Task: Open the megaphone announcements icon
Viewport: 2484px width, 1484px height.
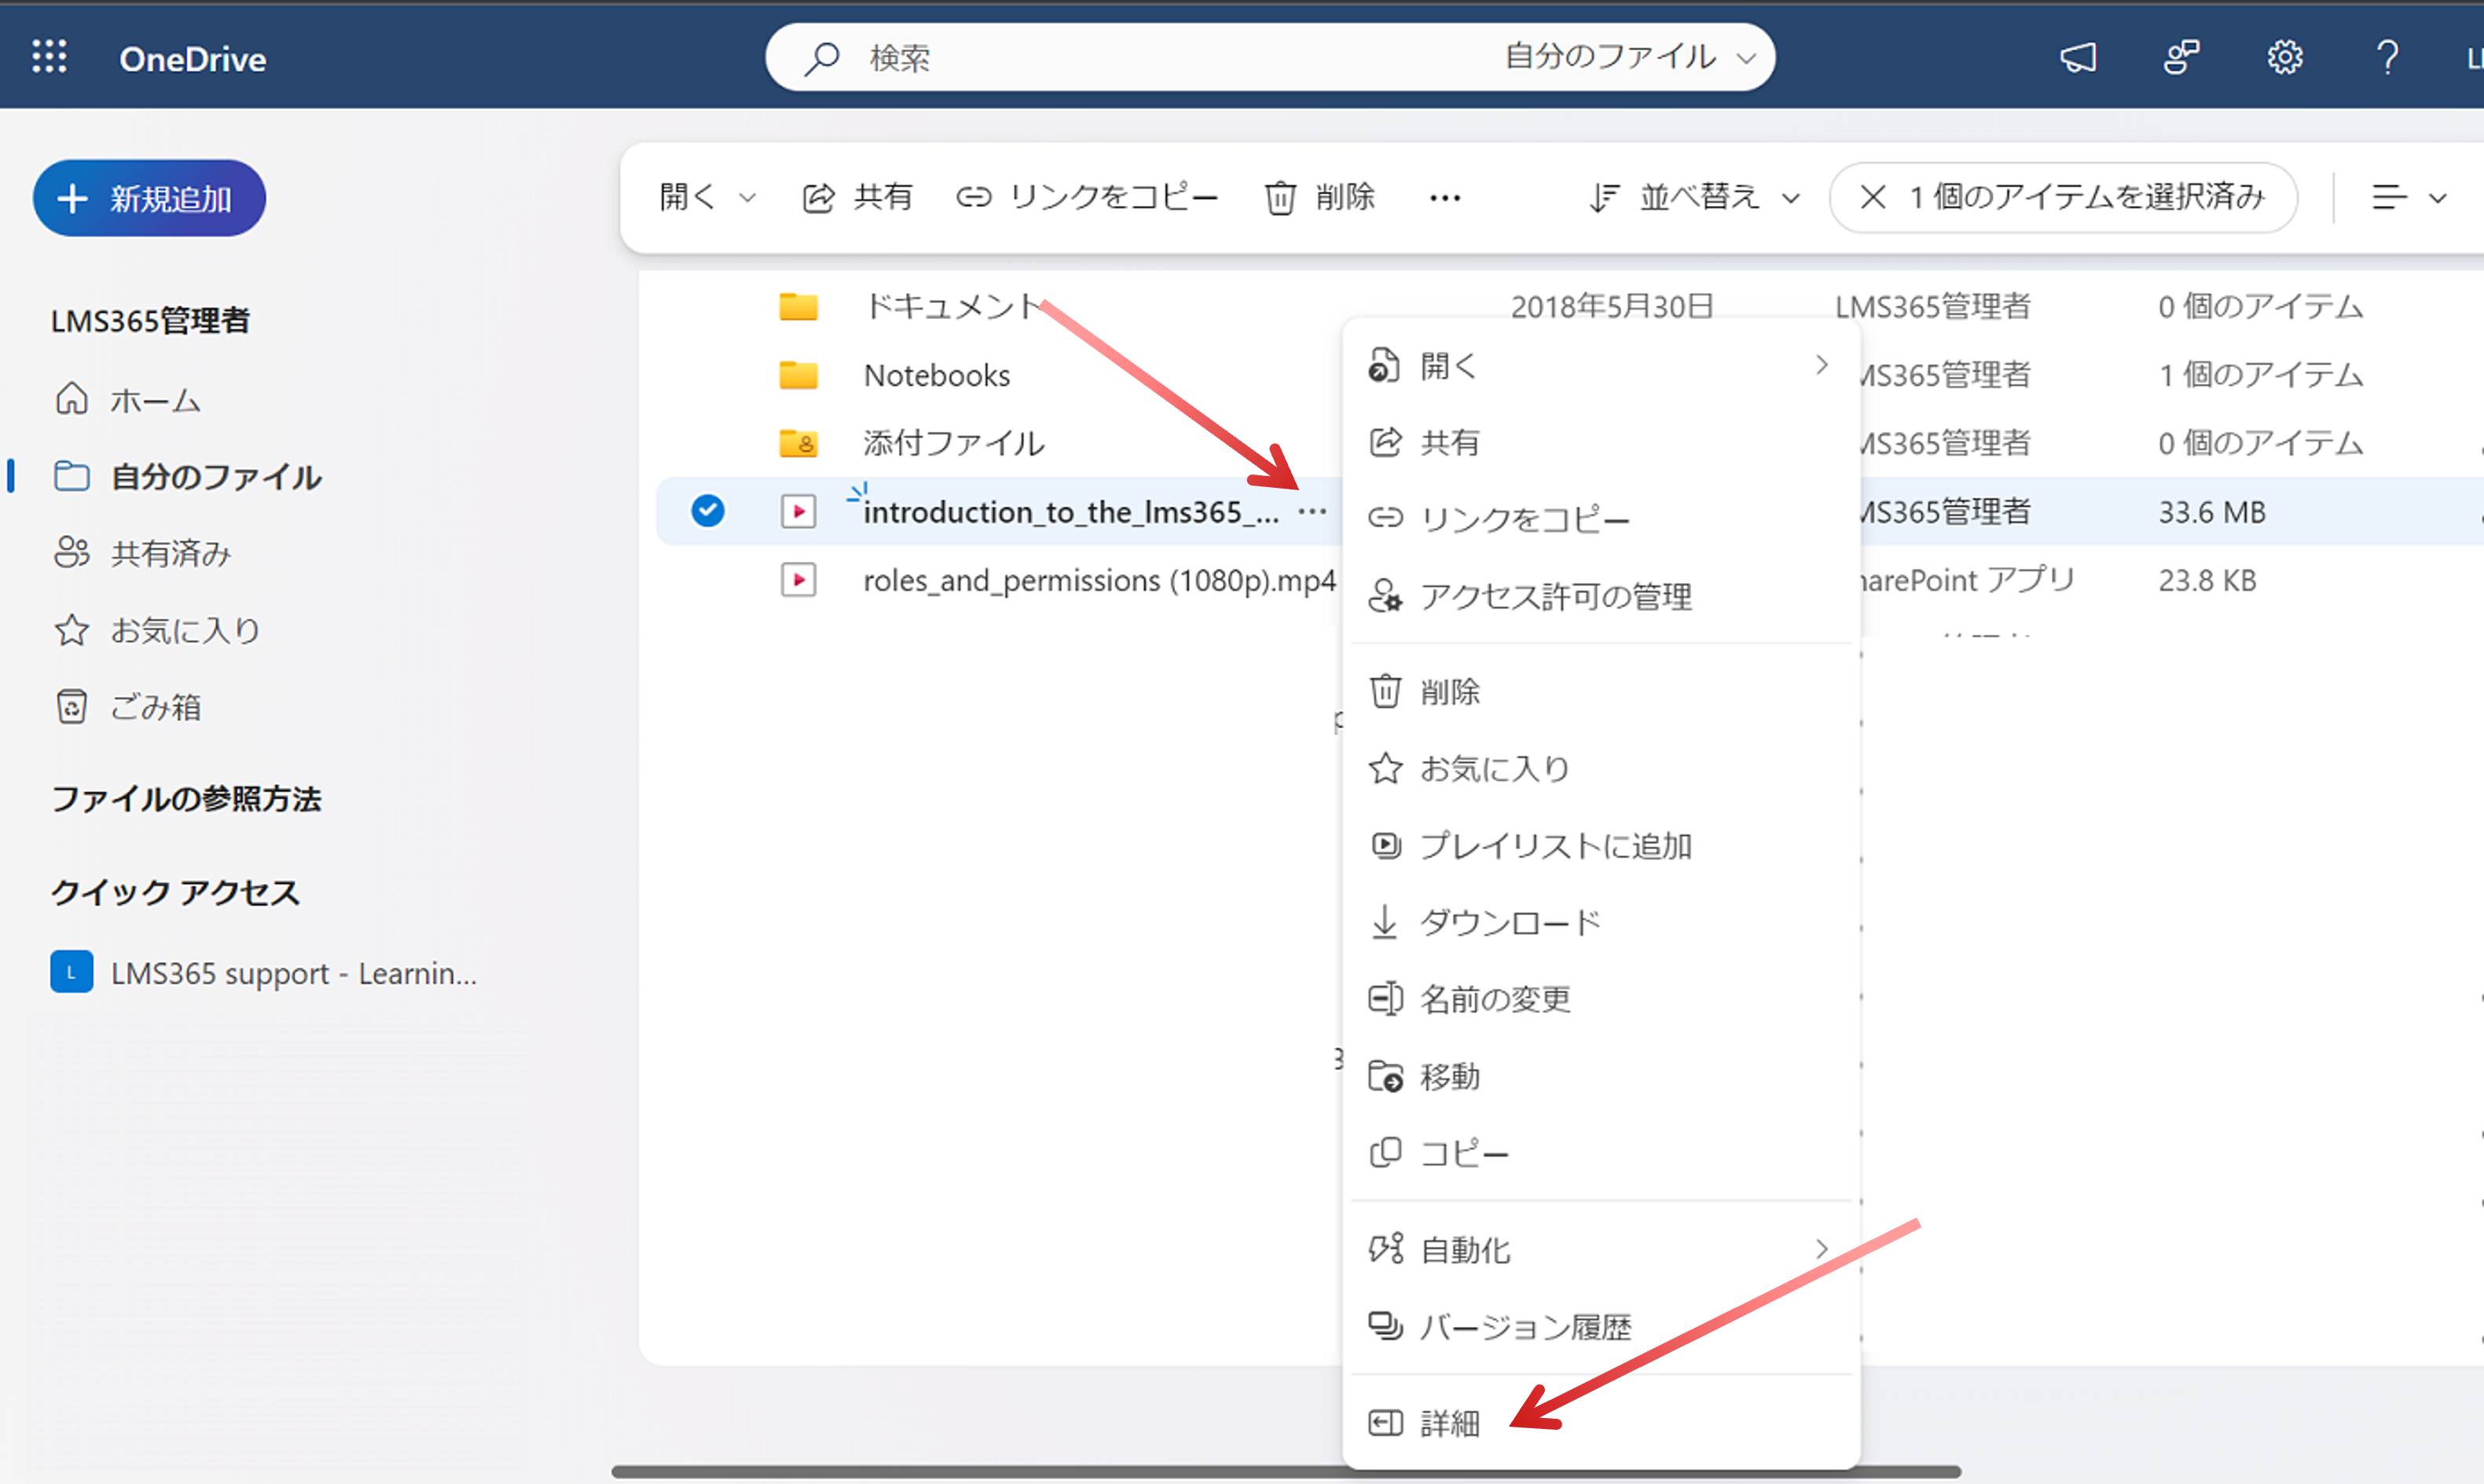Action: (2078, 57)
